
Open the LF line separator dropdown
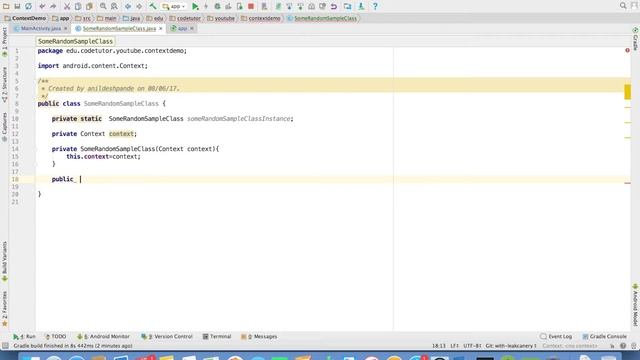454,346
